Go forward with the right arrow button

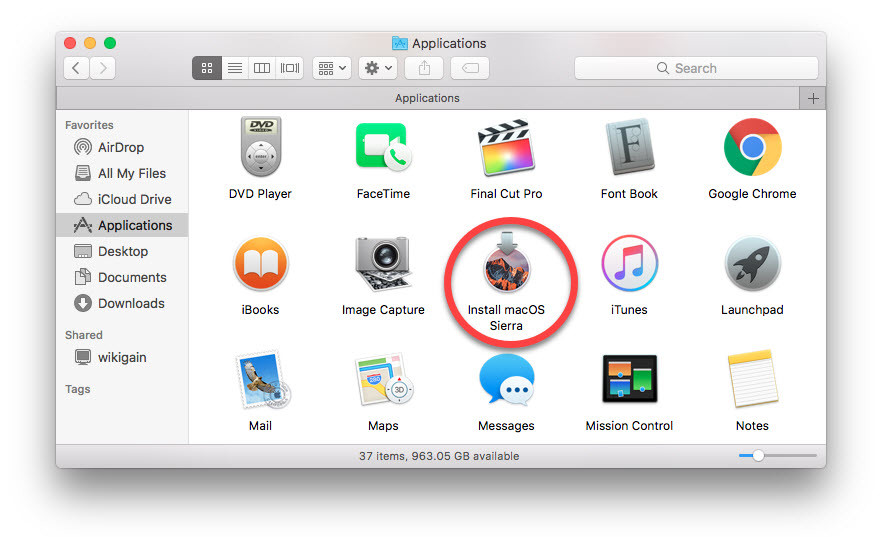coord(103,68)
